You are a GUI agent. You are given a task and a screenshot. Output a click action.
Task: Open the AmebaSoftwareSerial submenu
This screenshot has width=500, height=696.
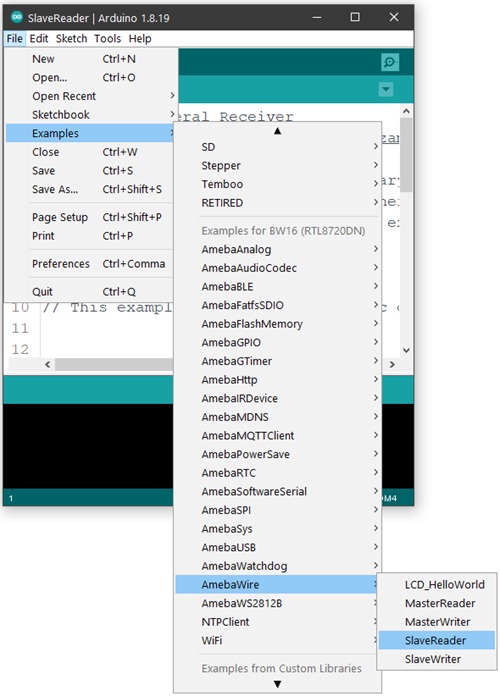(278, 492)
